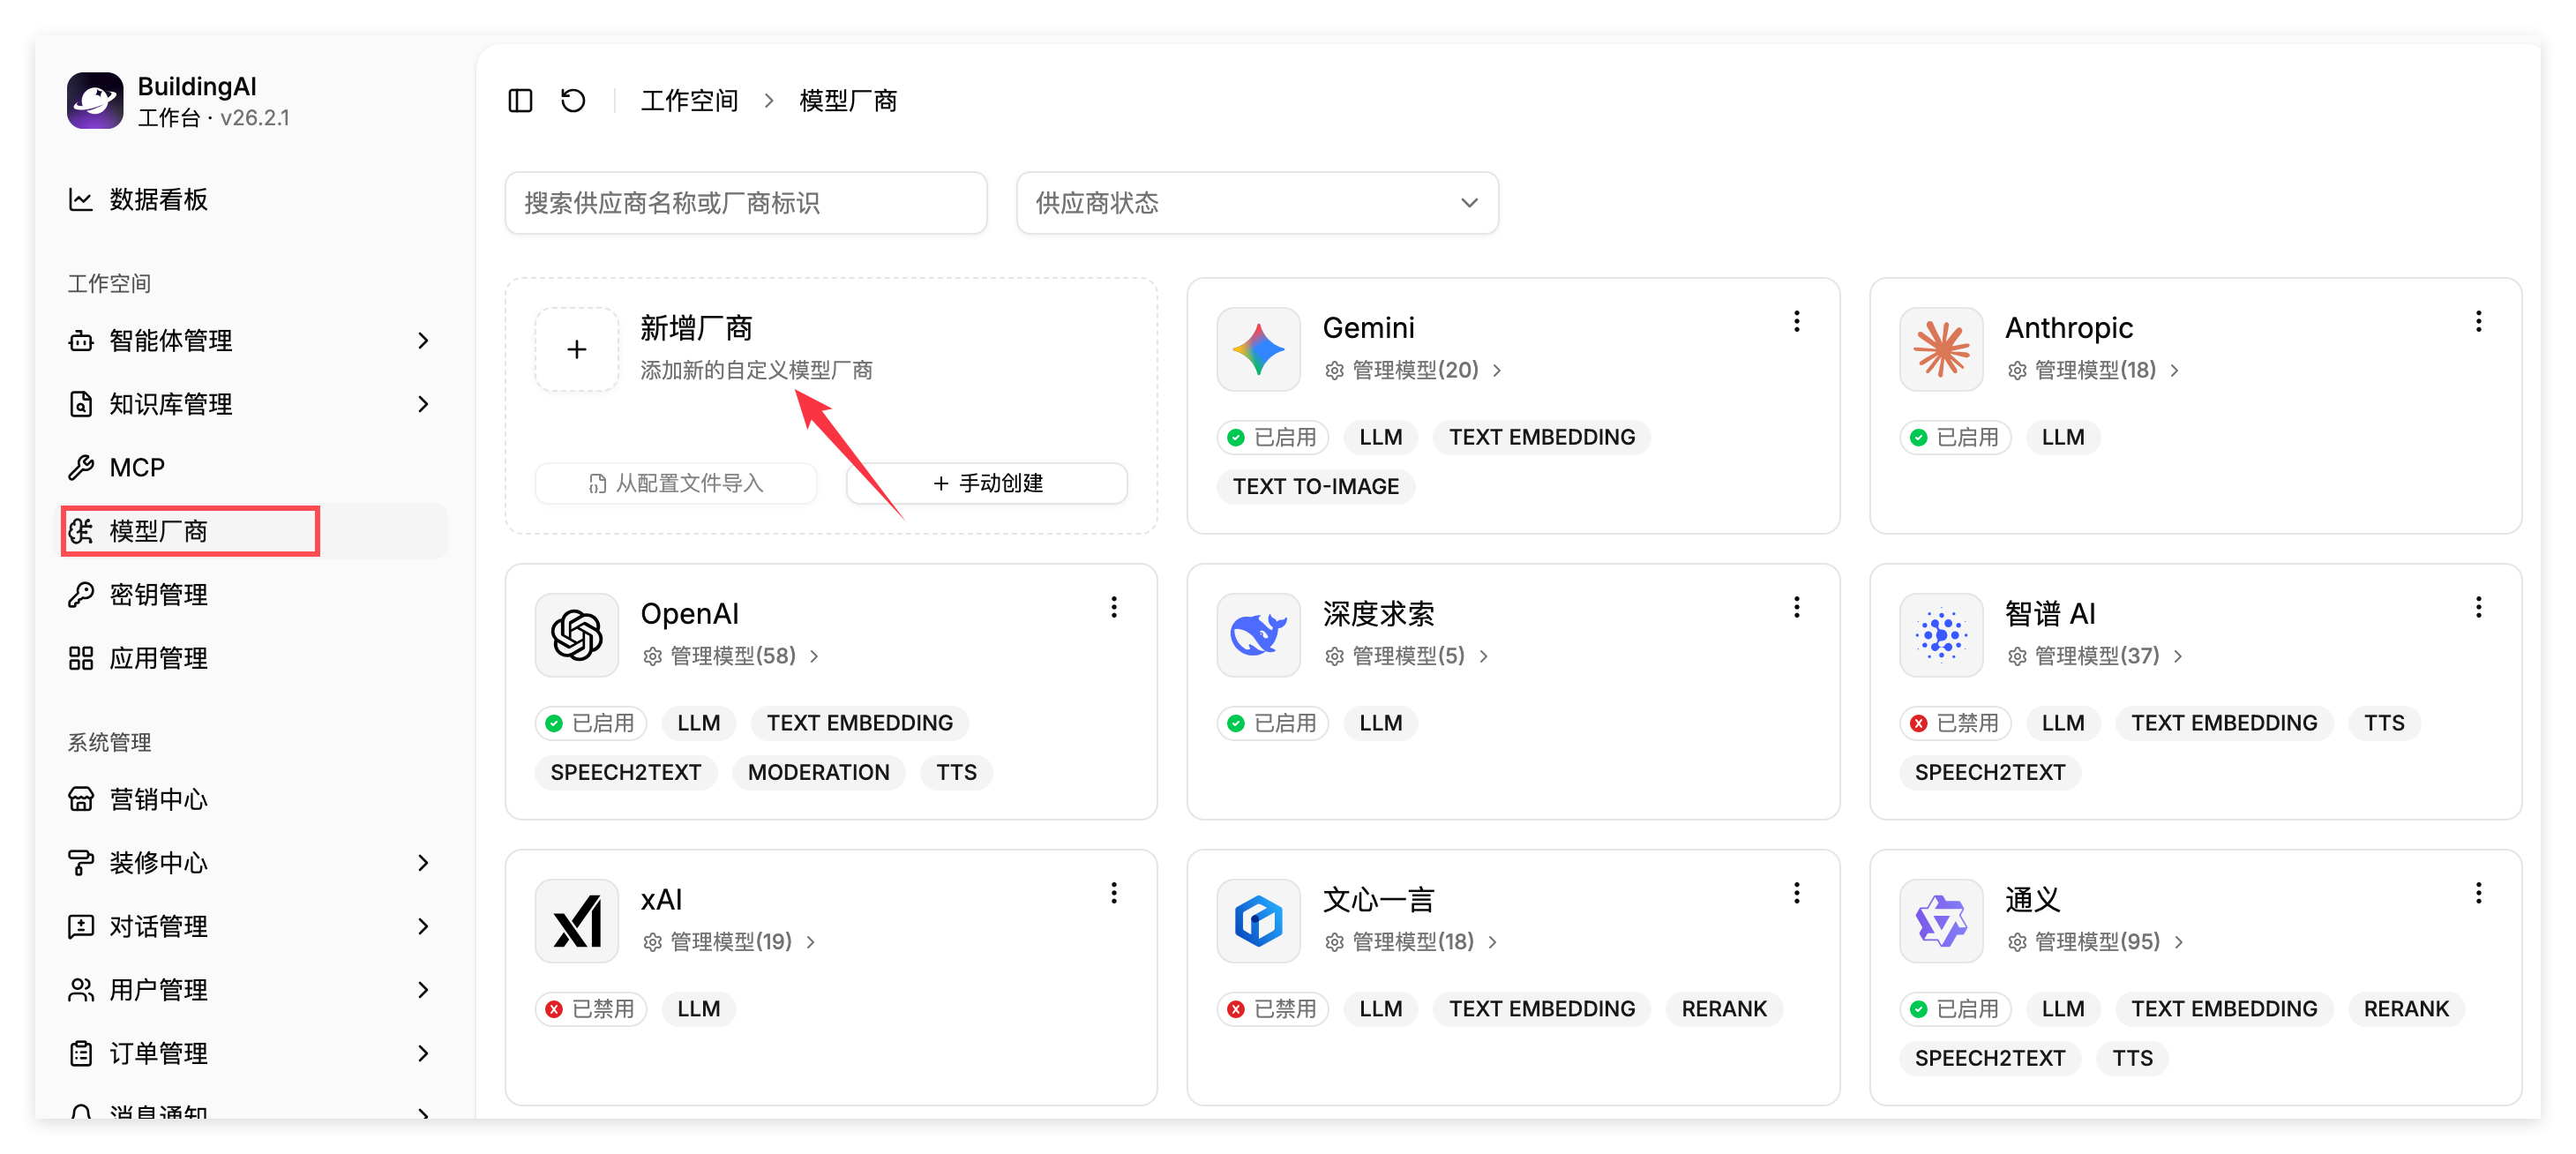Click the 通义 logo icon
Screen dimensions: 2576x1154
point(1941,921)
